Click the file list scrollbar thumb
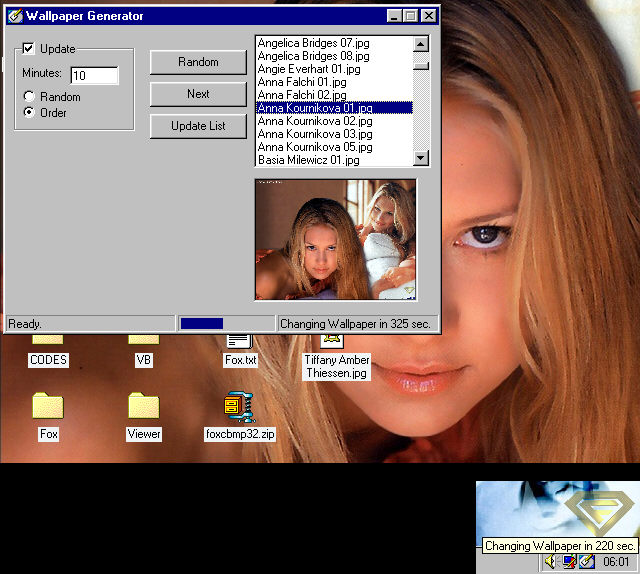 click(x=421, y=66)
